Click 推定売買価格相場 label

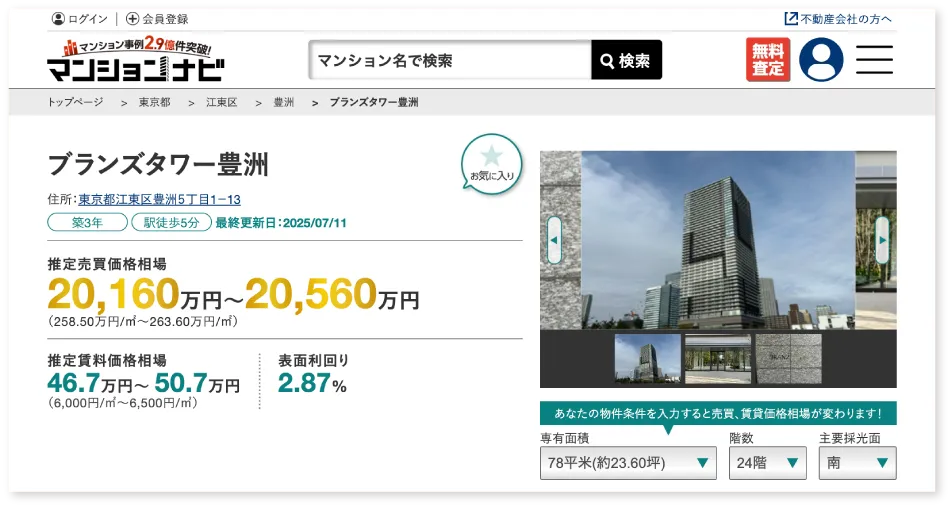107,264
